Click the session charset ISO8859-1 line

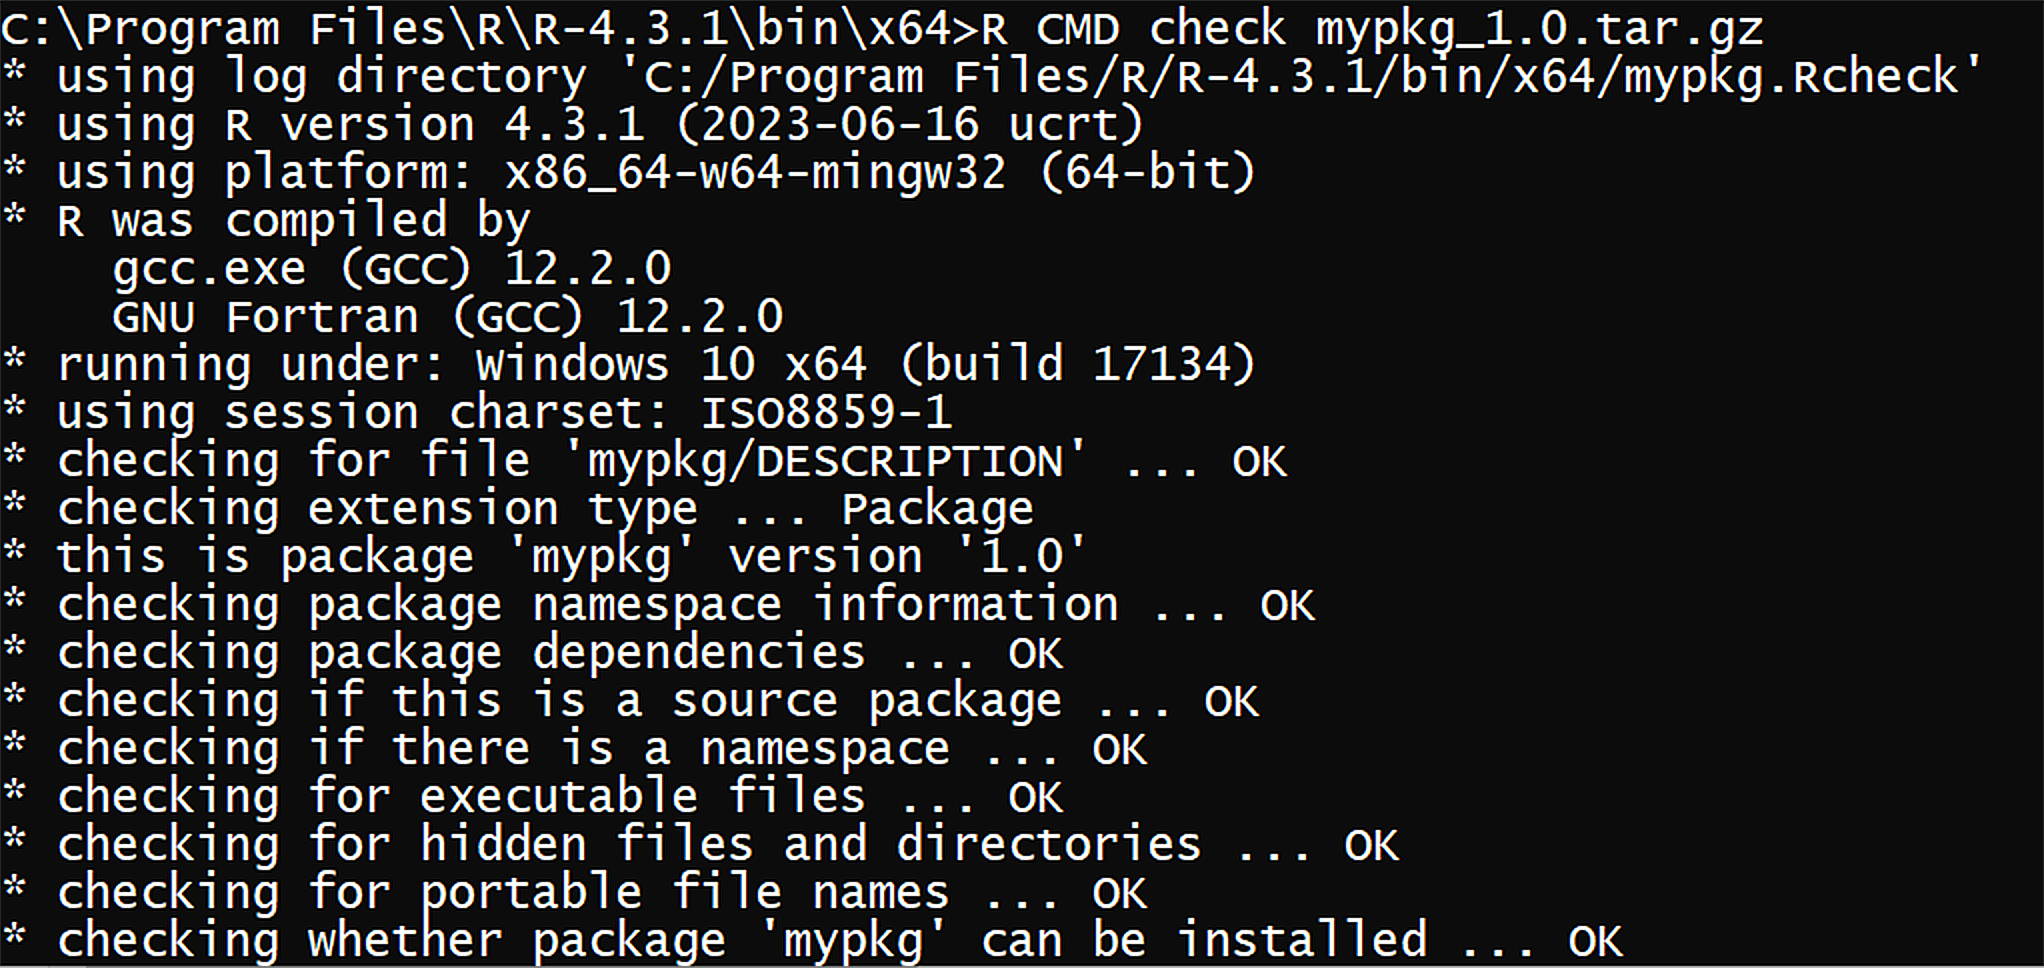tap(477, 412)
